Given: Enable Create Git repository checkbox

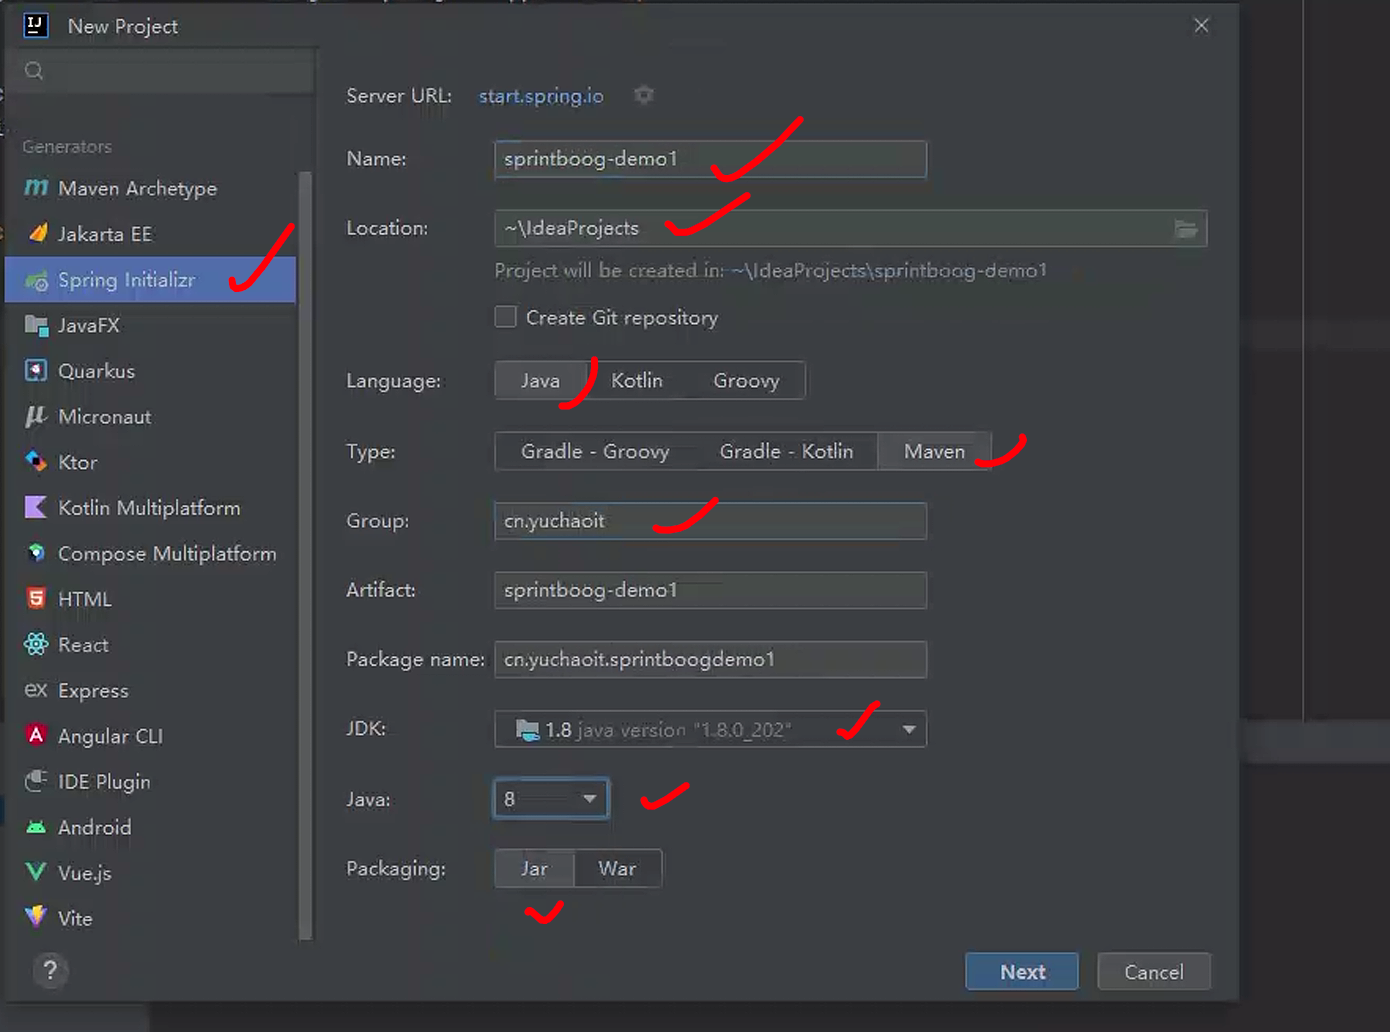Looking at the screenshot, I should 506,317.
